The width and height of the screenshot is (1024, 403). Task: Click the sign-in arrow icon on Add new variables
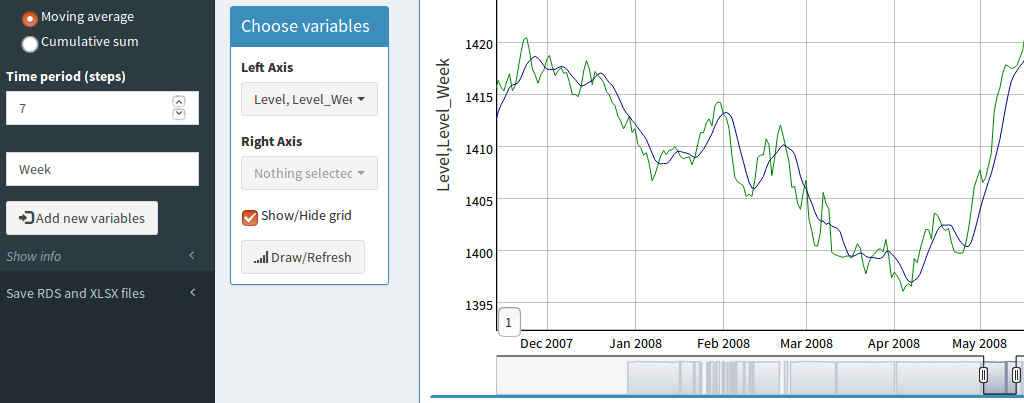(x=27, y=218)
